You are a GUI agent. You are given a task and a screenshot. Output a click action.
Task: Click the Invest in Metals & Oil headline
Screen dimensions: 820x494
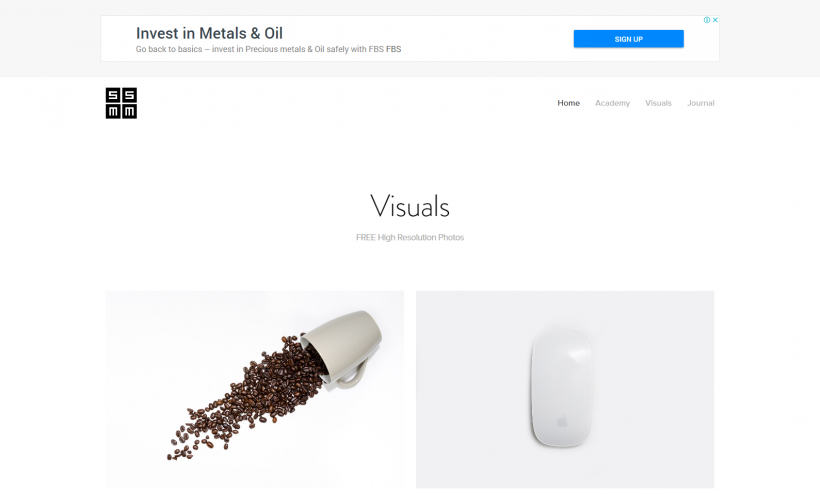click(209, 33)
